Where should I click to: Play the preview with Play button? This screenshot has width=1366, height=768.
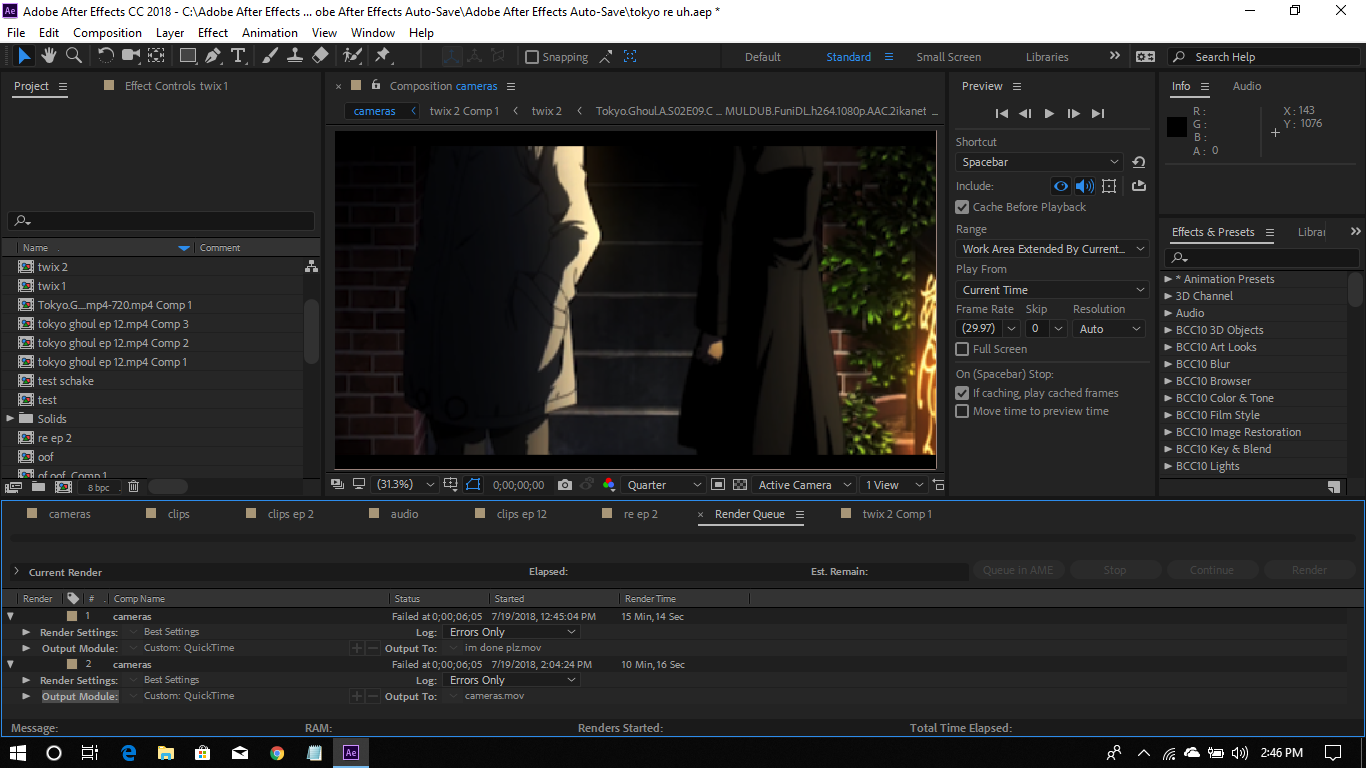(x=1049, y=114)
